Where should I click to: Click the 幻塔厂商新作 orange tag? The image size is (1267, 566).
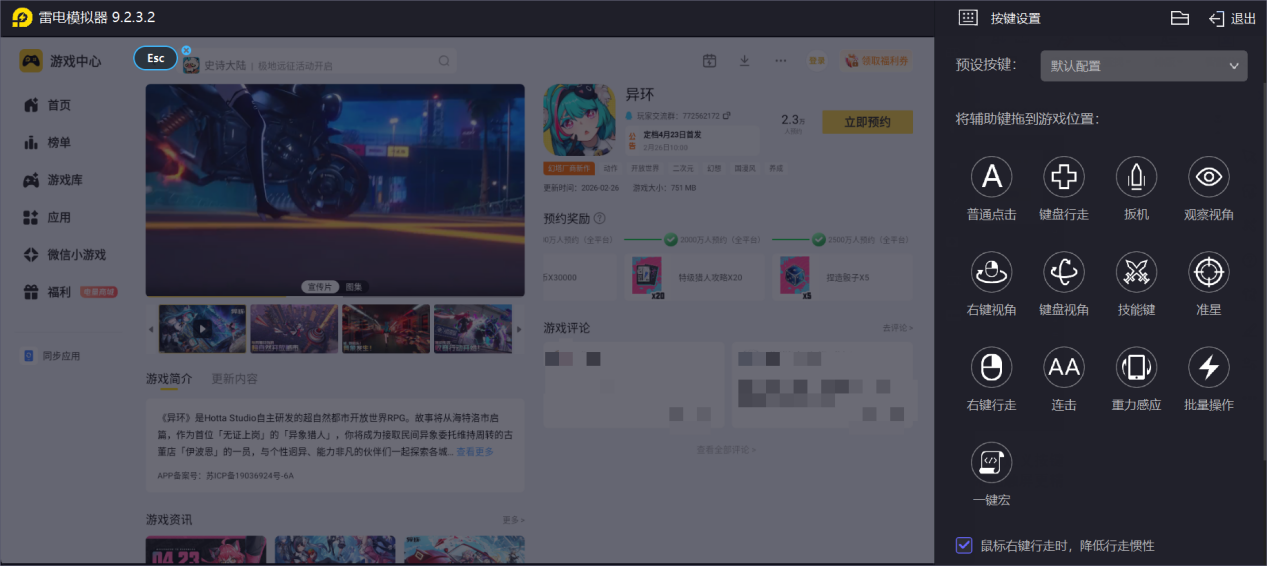569,168
